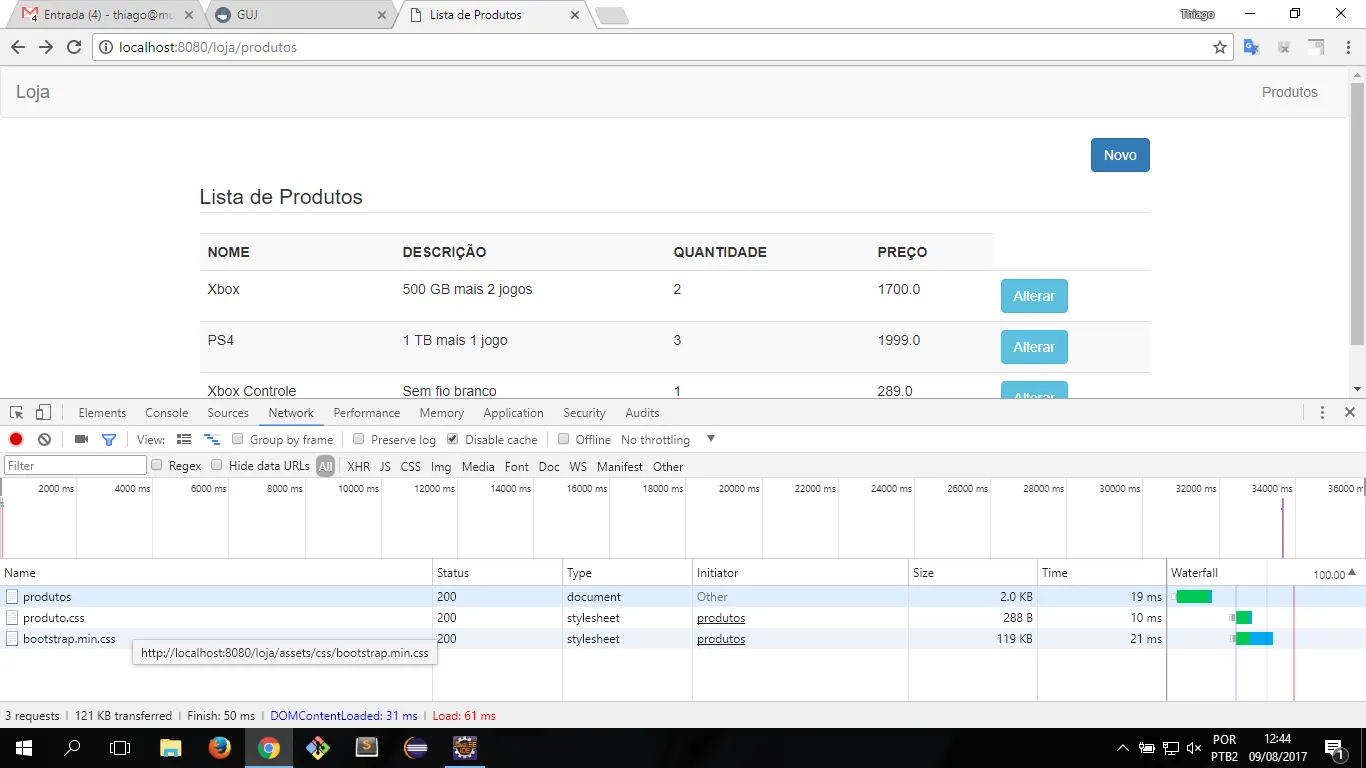Click the DevTools inspect element picker icon

coord(17,413)
